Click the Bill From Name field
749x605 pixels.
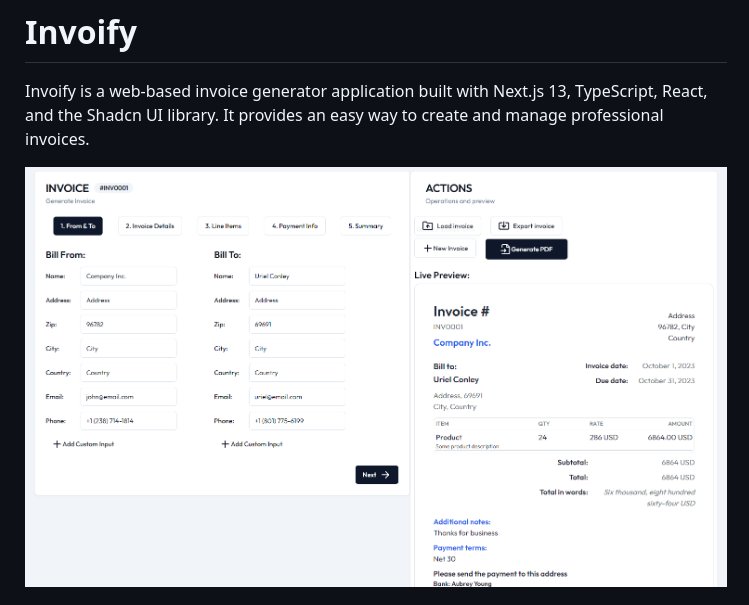point(129,275)
